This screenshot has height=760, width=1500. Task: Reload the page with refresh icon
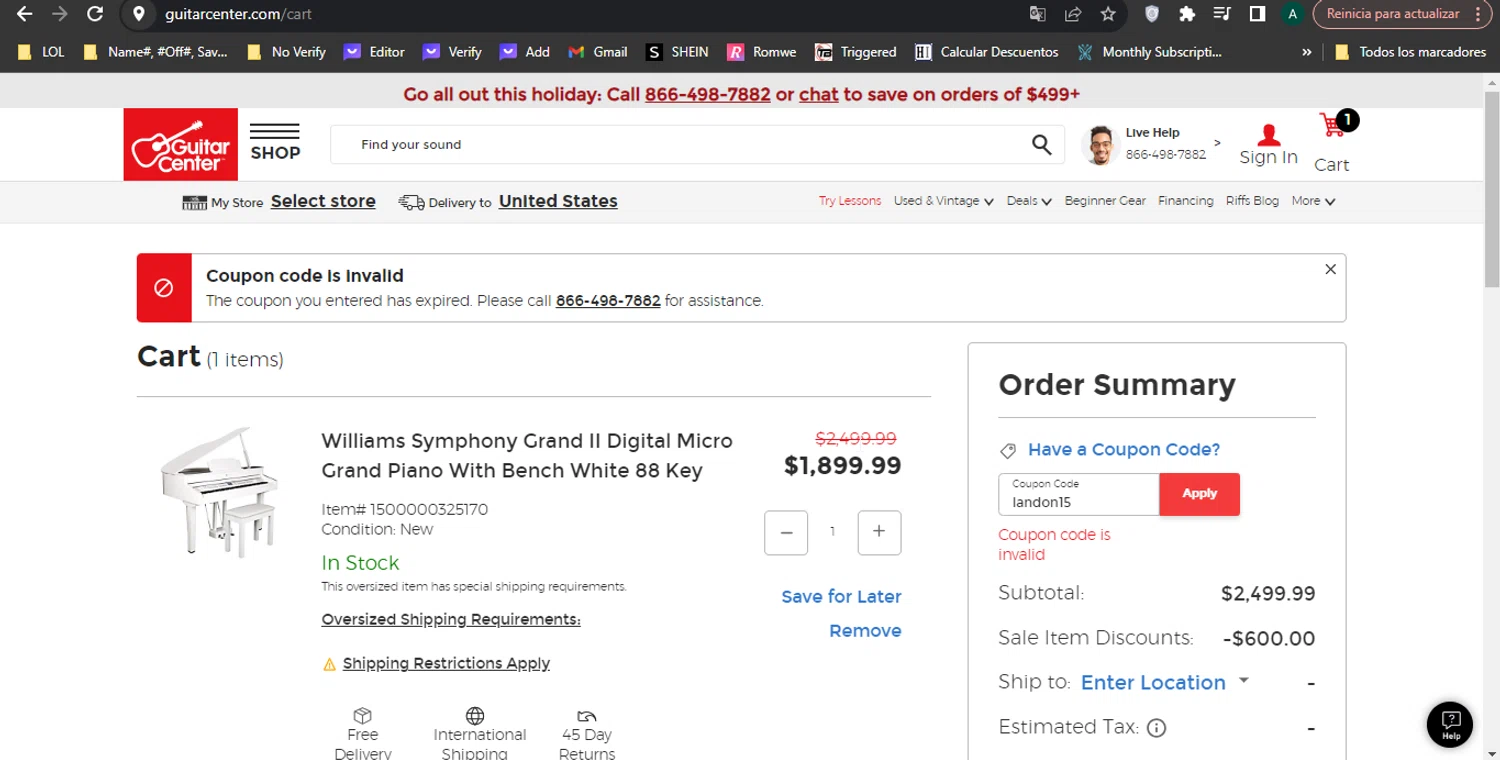coord(95,14)
